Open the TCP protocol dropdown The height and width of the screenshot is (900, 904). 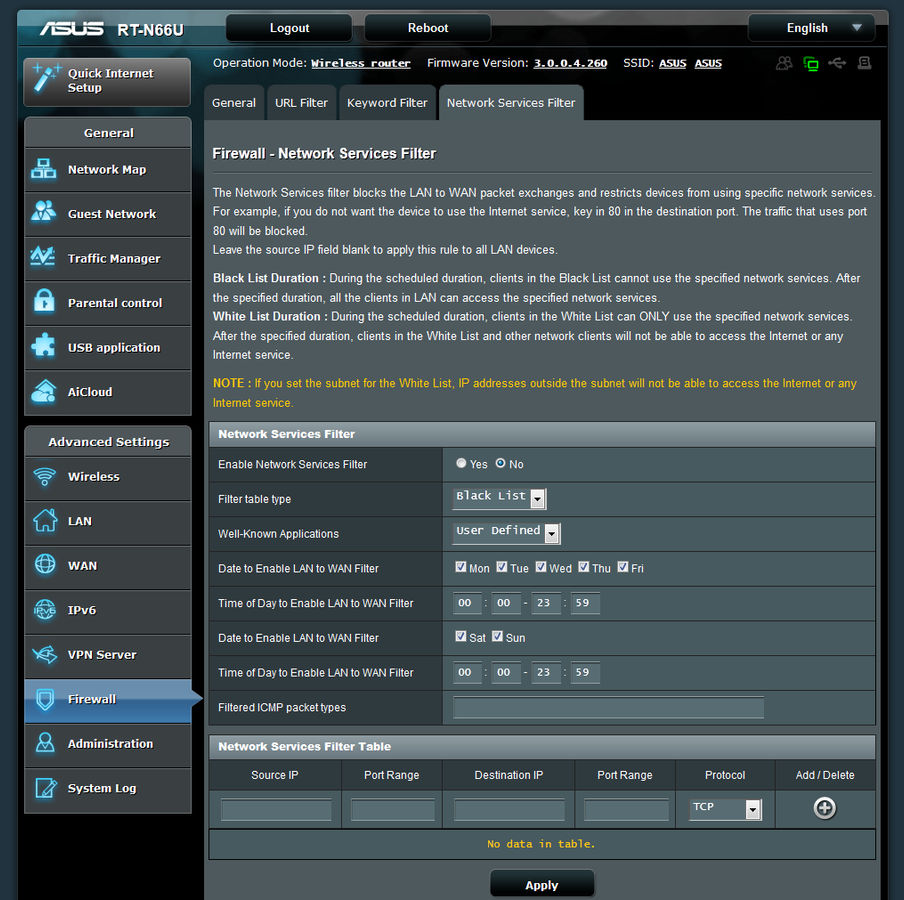click(x=725, y=808)
